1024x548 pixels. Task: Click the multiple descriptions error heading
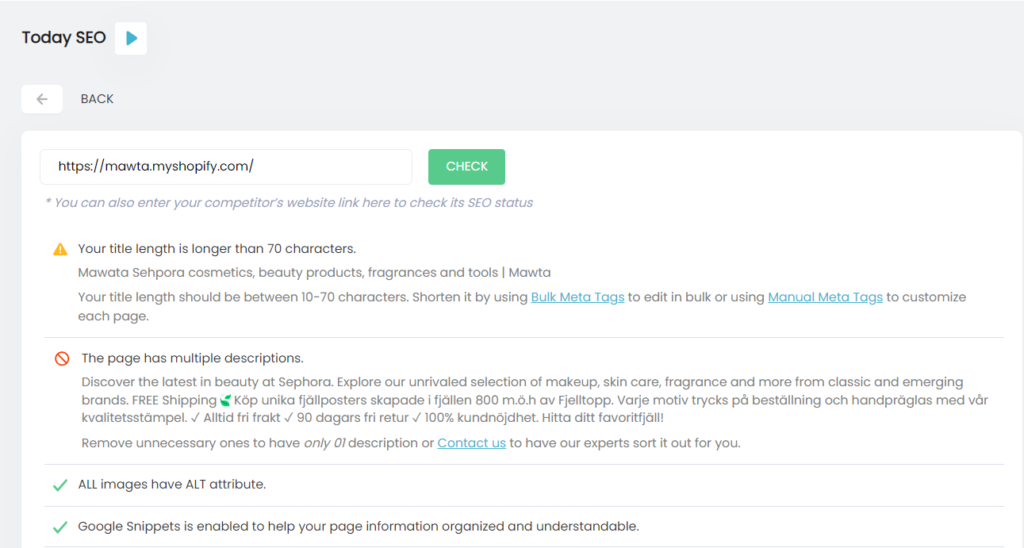tap(192, 358)
